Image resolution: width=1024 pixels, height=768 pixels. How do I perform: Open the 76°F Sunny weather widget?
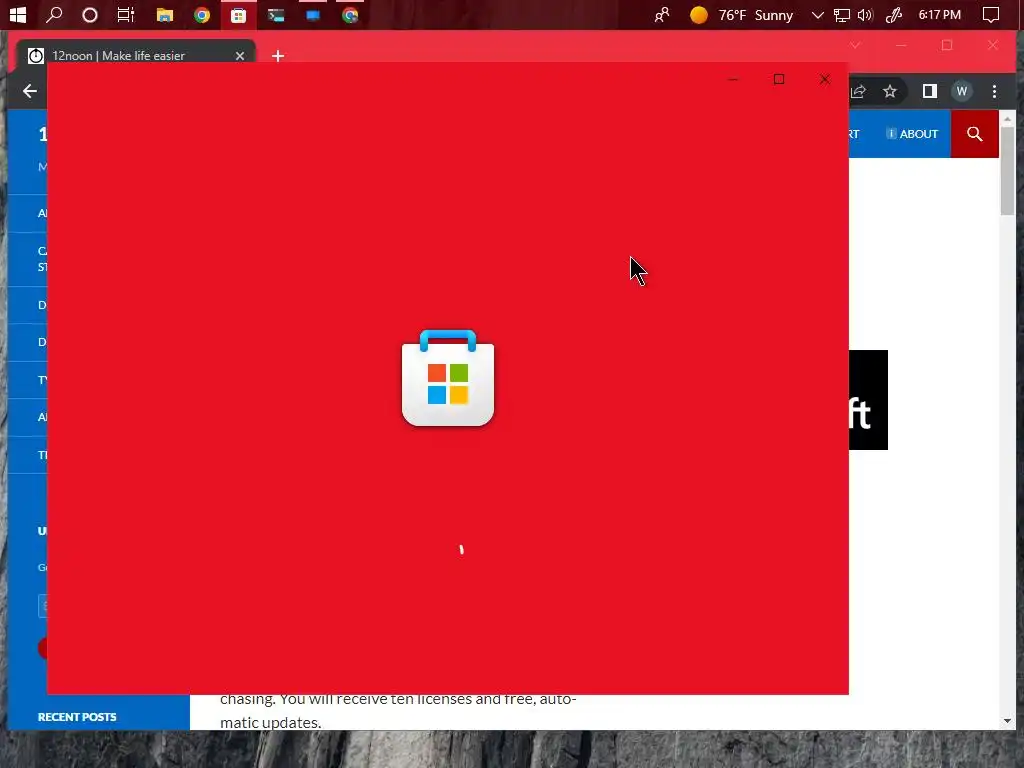click(742, 15)
